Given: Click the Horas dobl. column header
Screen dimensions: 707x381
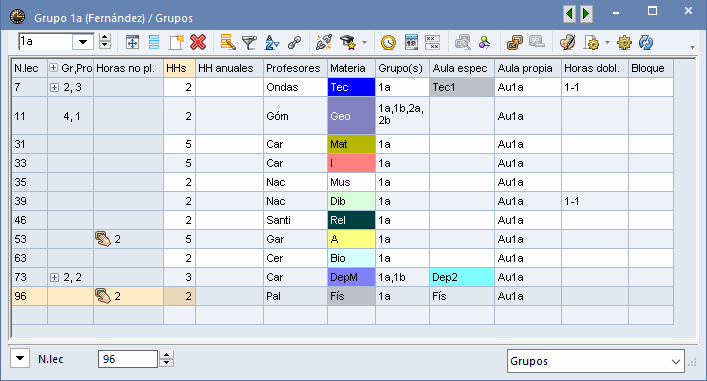Looking at the screenshot, I should (x=595, y=68).
